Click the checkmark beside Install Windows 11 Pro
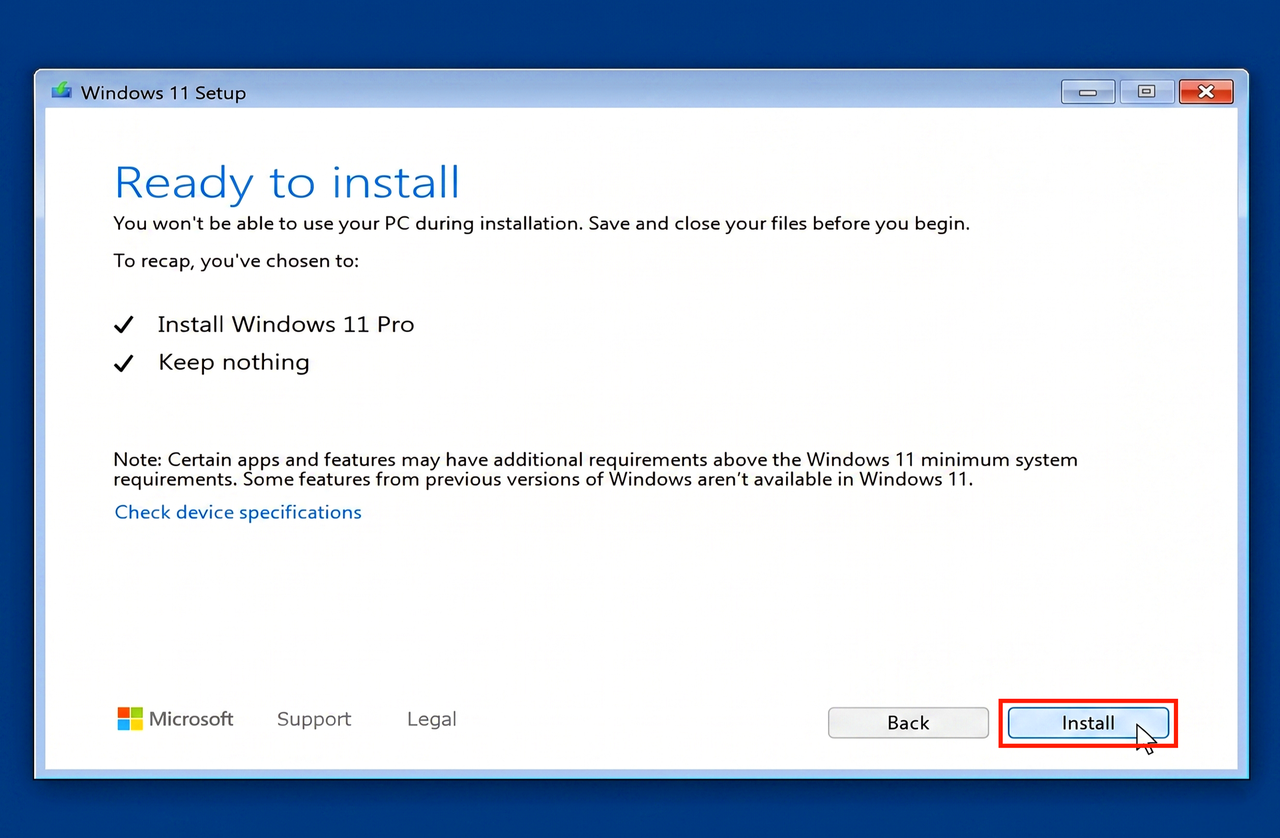Image resolution: width=1280 pixels, height=838 pixels. click(x=124, y=325)
